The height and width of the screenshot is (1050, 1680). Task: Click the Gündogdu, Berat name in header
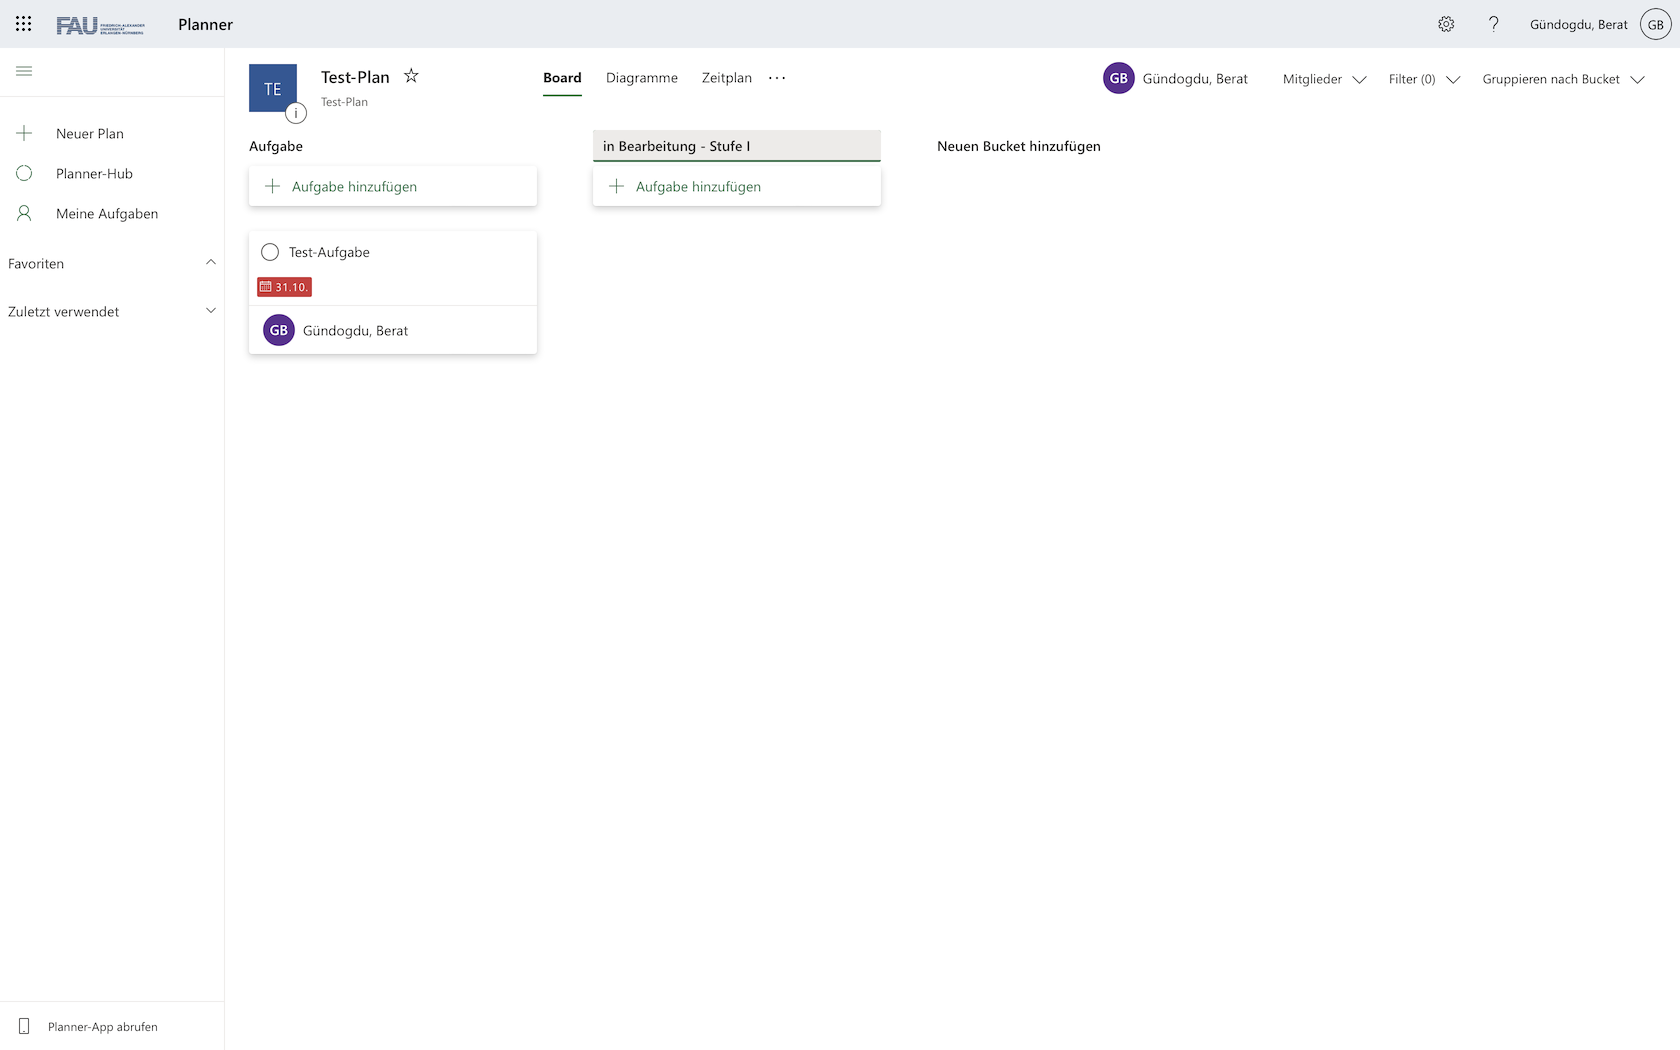[1579, 25]
